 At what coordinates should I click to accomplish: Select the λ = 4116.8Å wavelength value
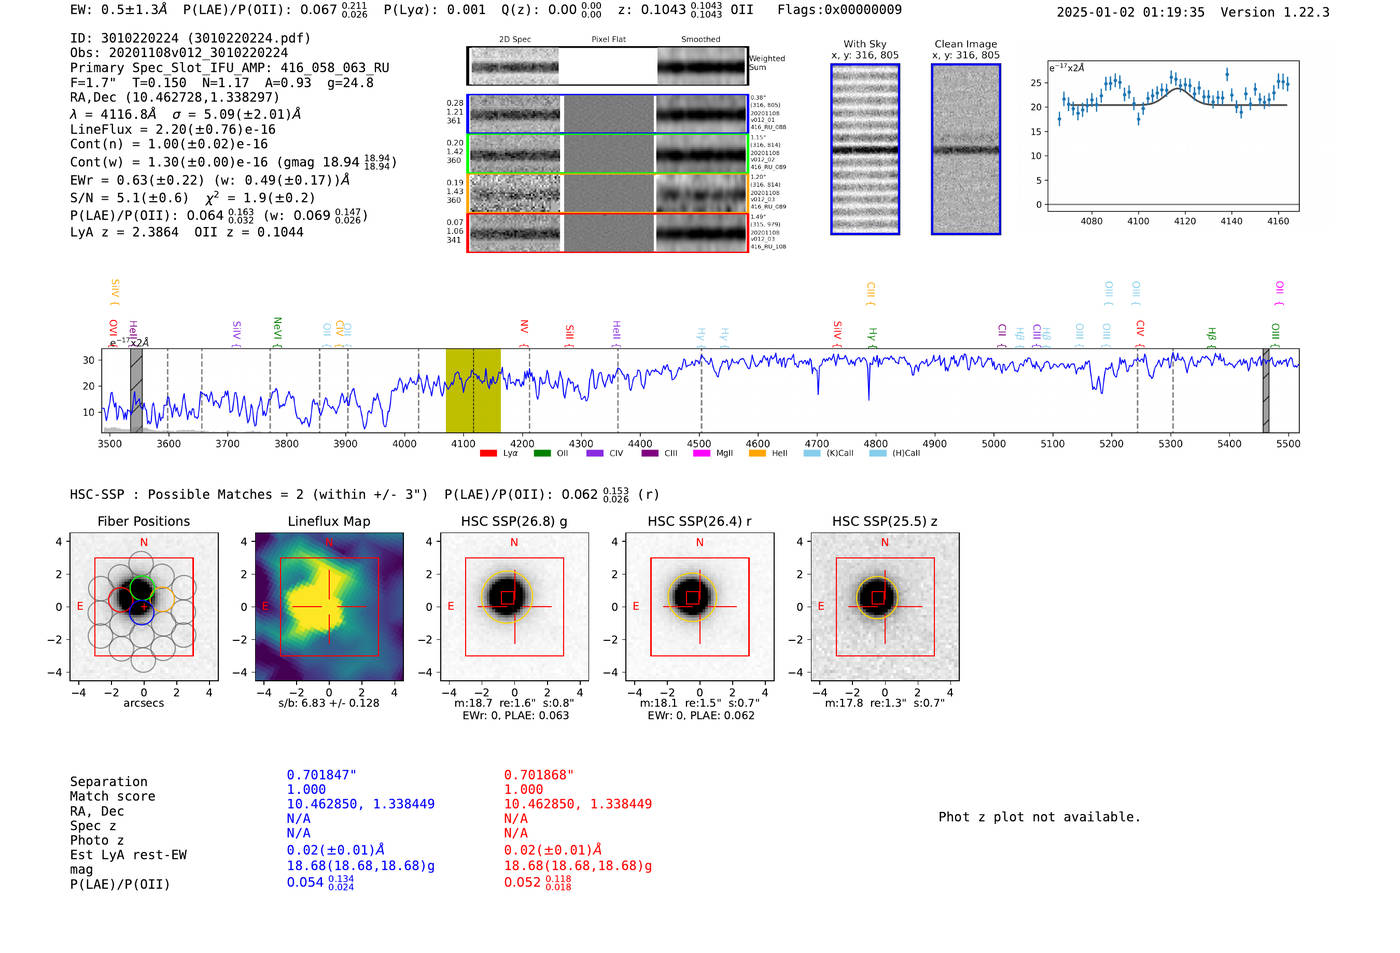coord(186,114)
